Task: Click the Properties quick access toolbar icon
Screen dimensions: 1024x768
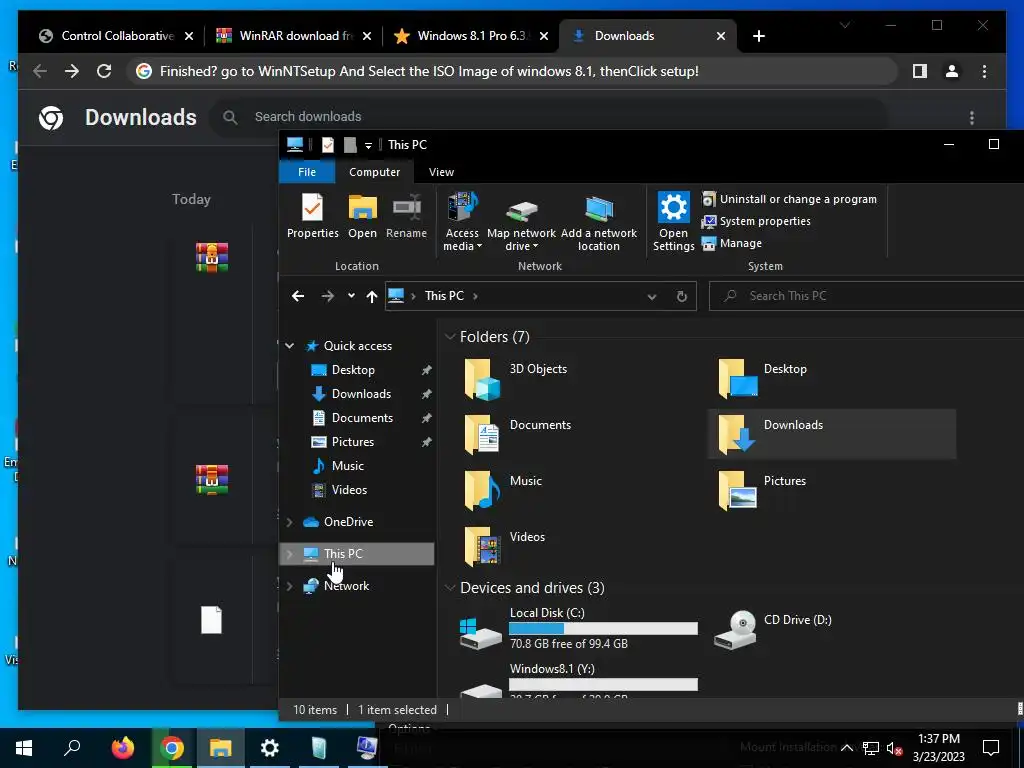Action: point(328,145)
